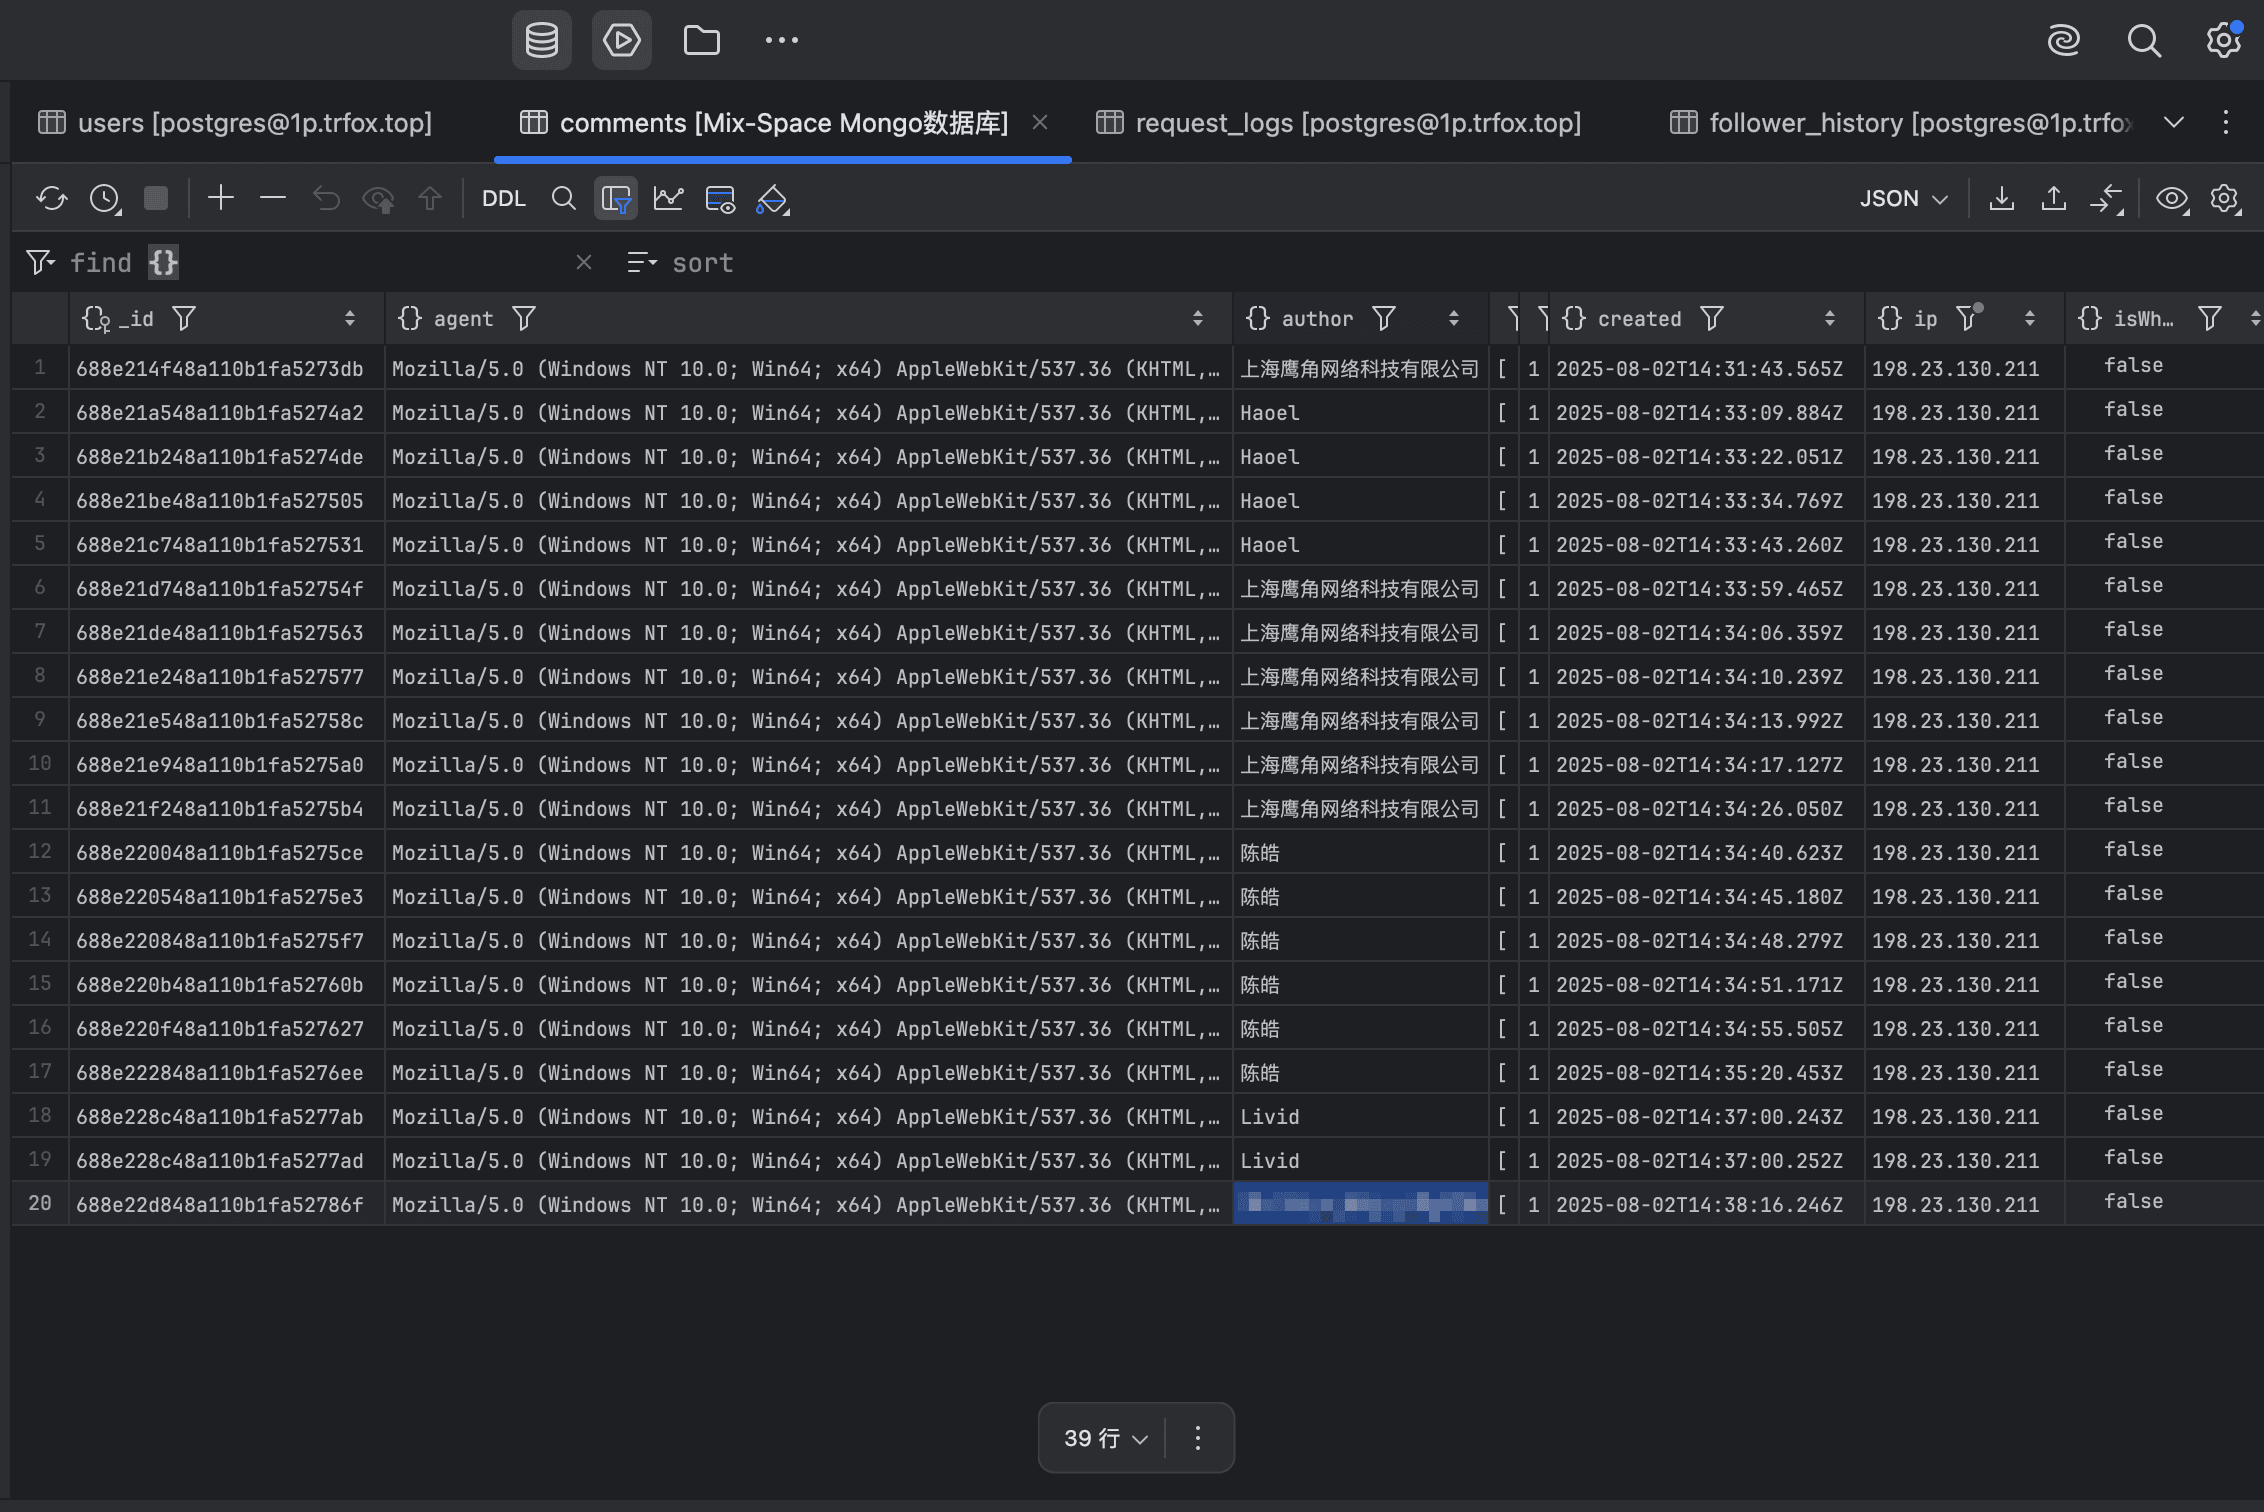Image resolution: width=2264 pixels, height=1512 pixels.
Task: Open the JSON format dropdown
Action: pyautogui.click(x=1903, y=198)
